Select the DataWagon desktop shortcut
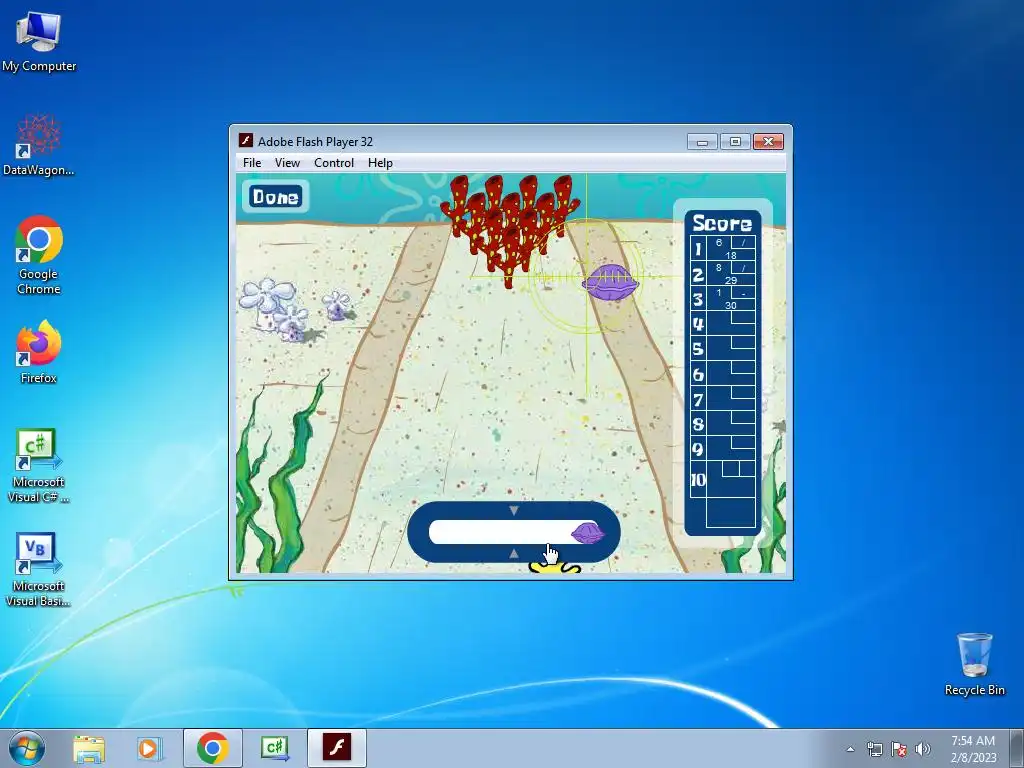Screen dimensions: 1024x768 click(x=39, y=145)
